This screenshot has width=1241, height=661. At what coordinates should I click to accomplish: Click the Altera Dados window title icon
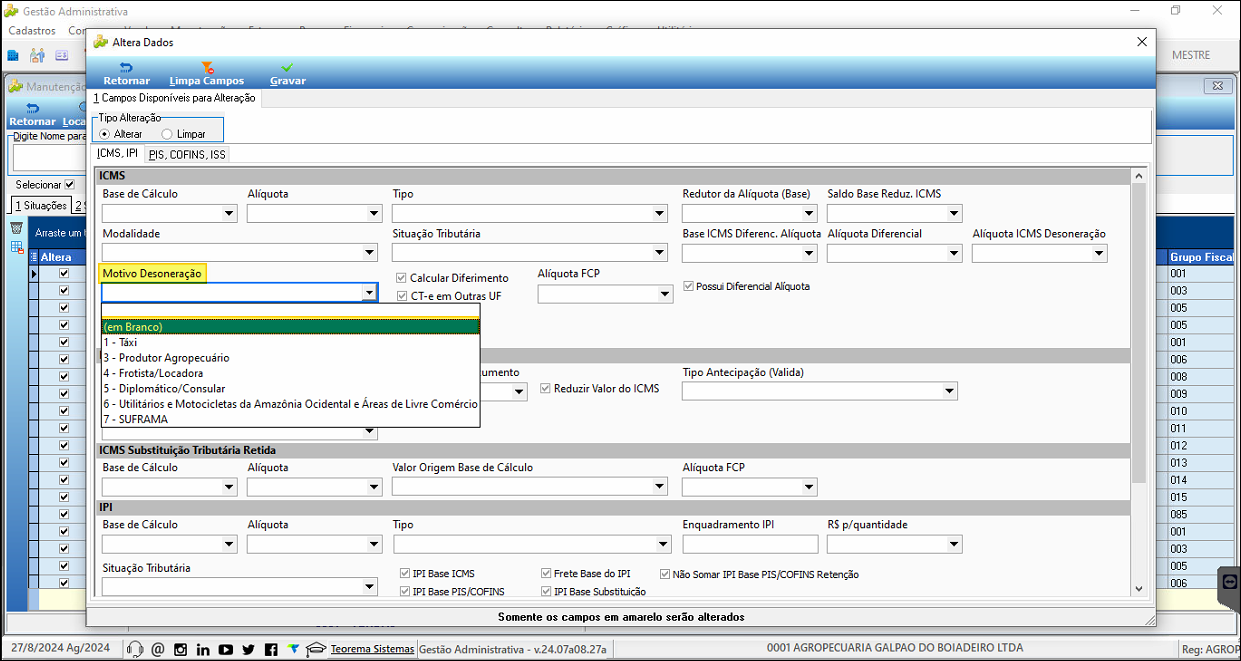pyautogui.click(x=101, y=42)
